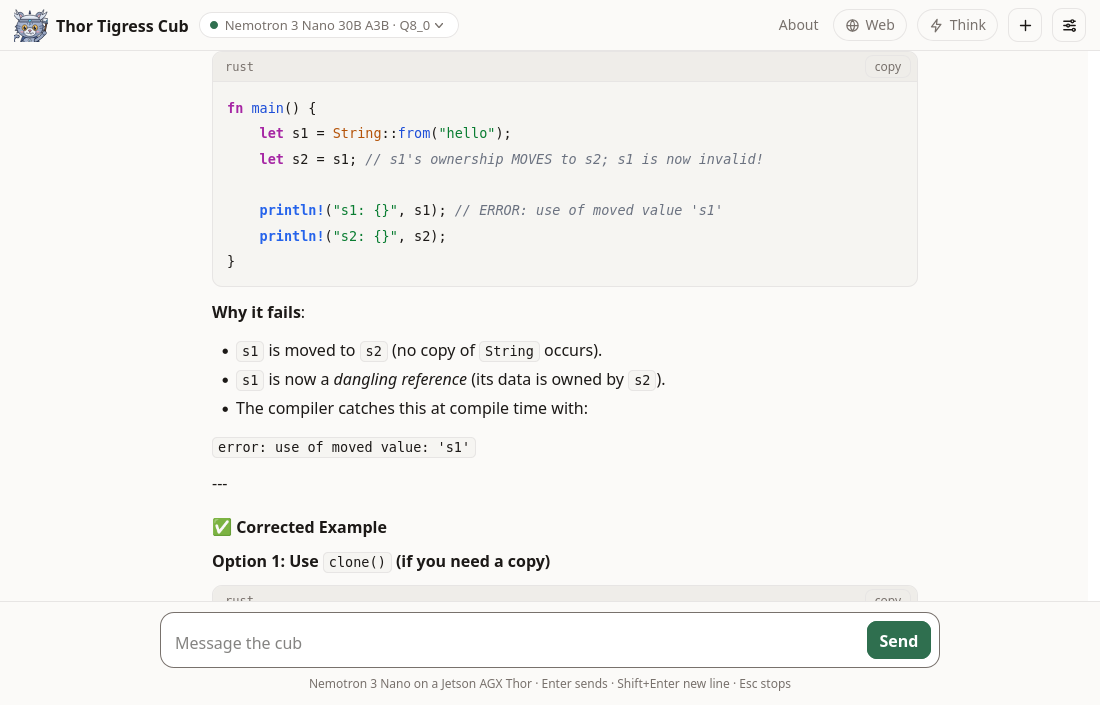Image resolution: width=1100 pixels, height=705 pixels.
Task: Start a new chat with plus icon
Action: [x=1025, y=25]
